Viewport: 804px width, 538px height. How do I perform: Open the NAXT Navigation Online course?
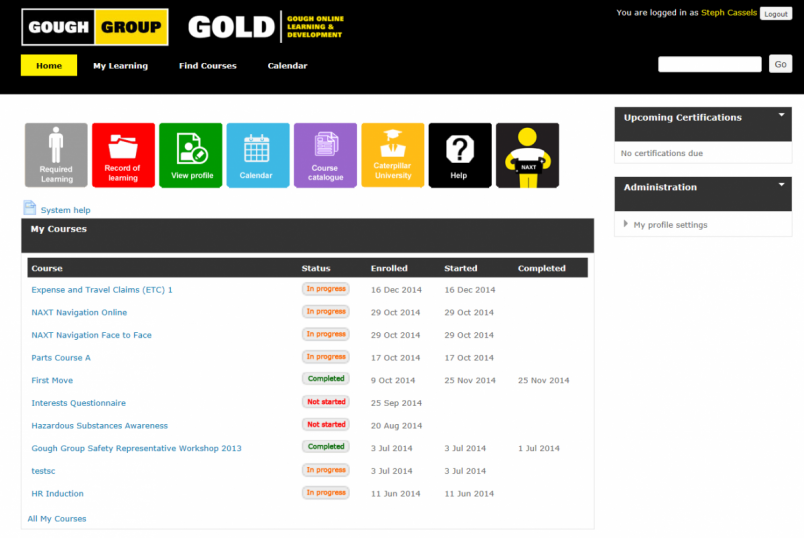[x=79, y=312]
